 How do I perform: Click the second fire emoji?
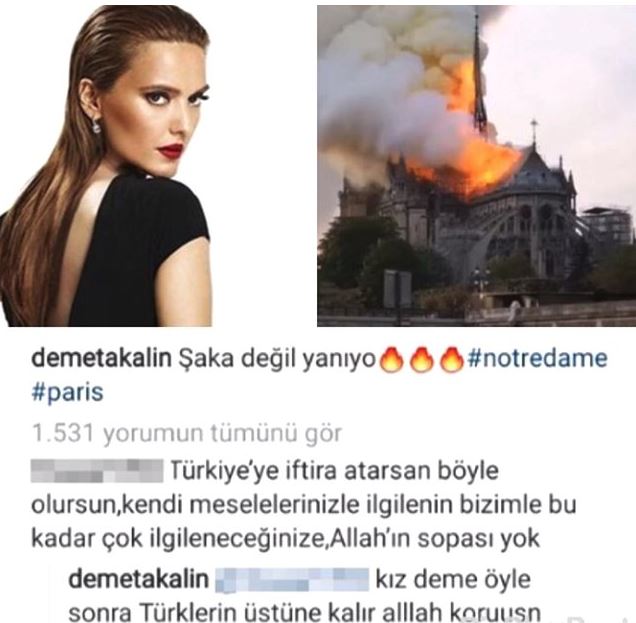[421, 358]
